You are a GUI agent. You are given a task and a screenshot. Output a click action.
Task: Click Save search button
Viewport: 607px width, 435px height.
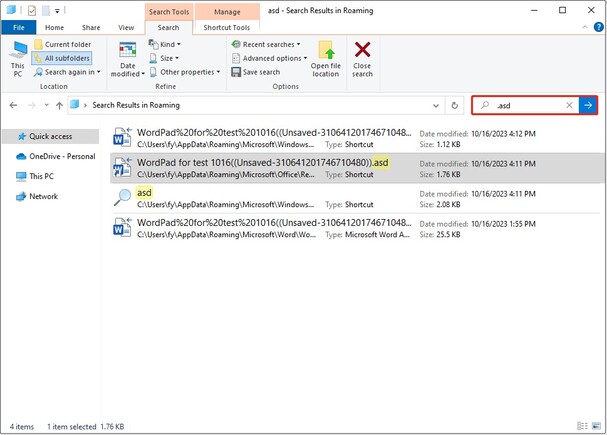click(x=255, y=72)
